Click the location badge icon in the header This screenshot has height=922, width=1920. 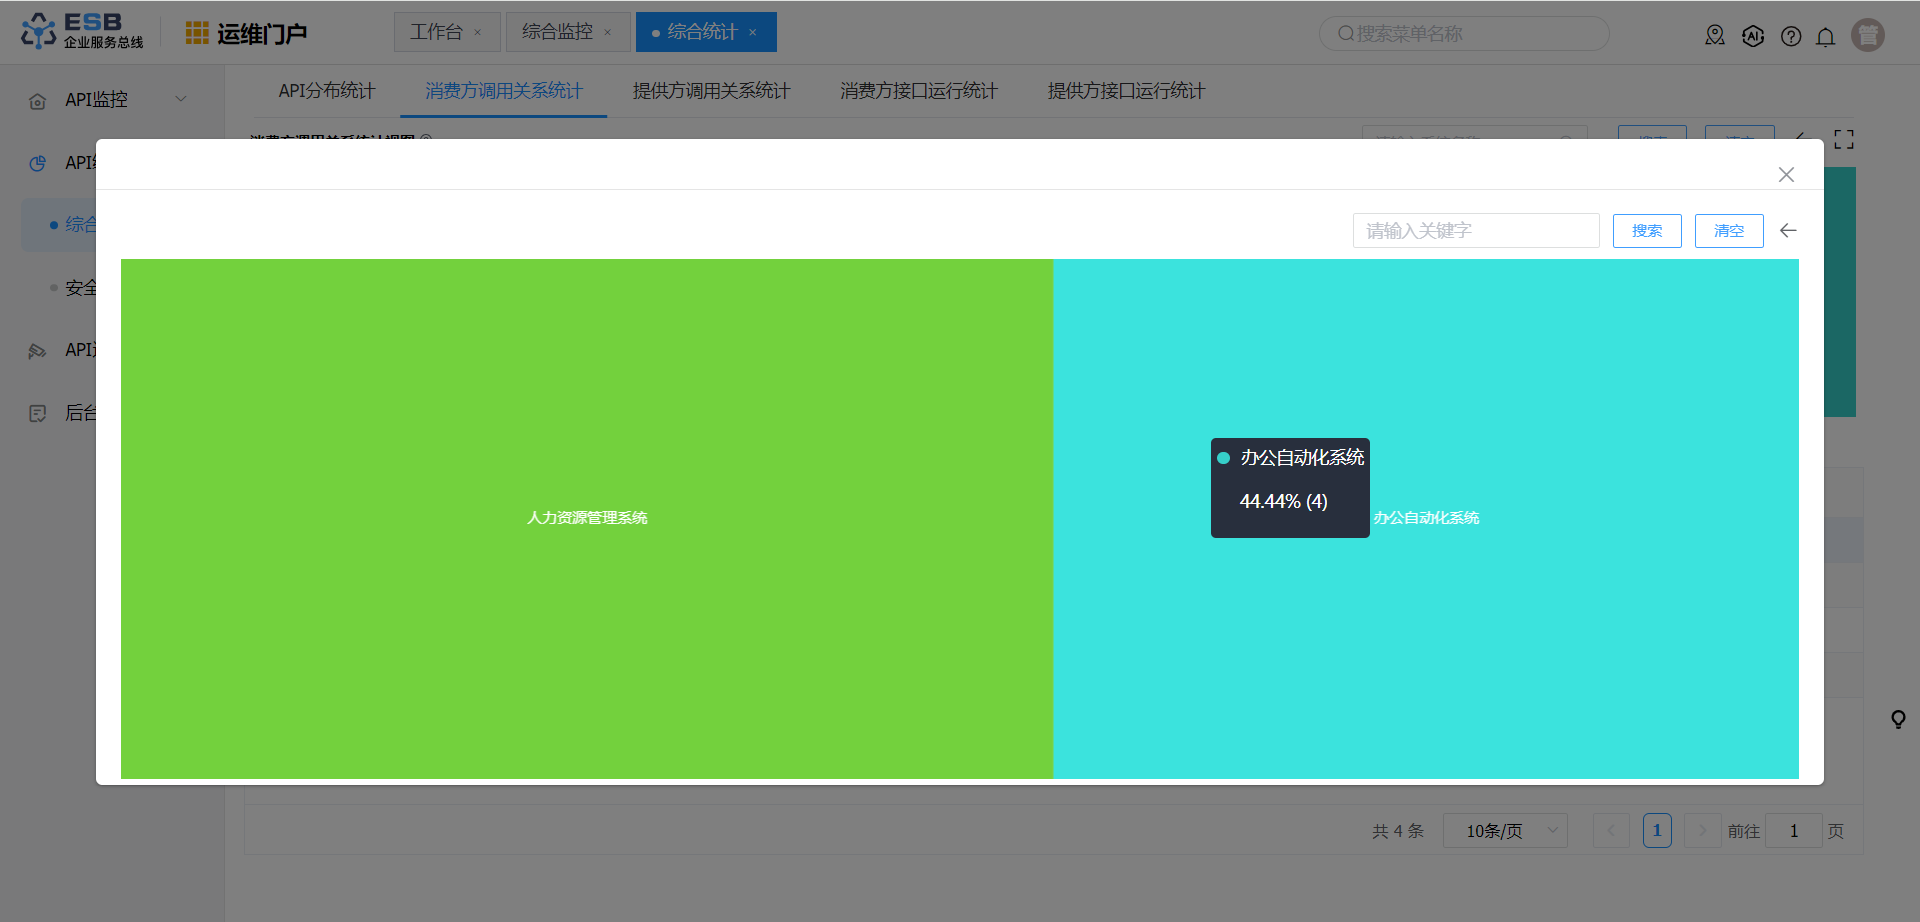point(1715,36)
